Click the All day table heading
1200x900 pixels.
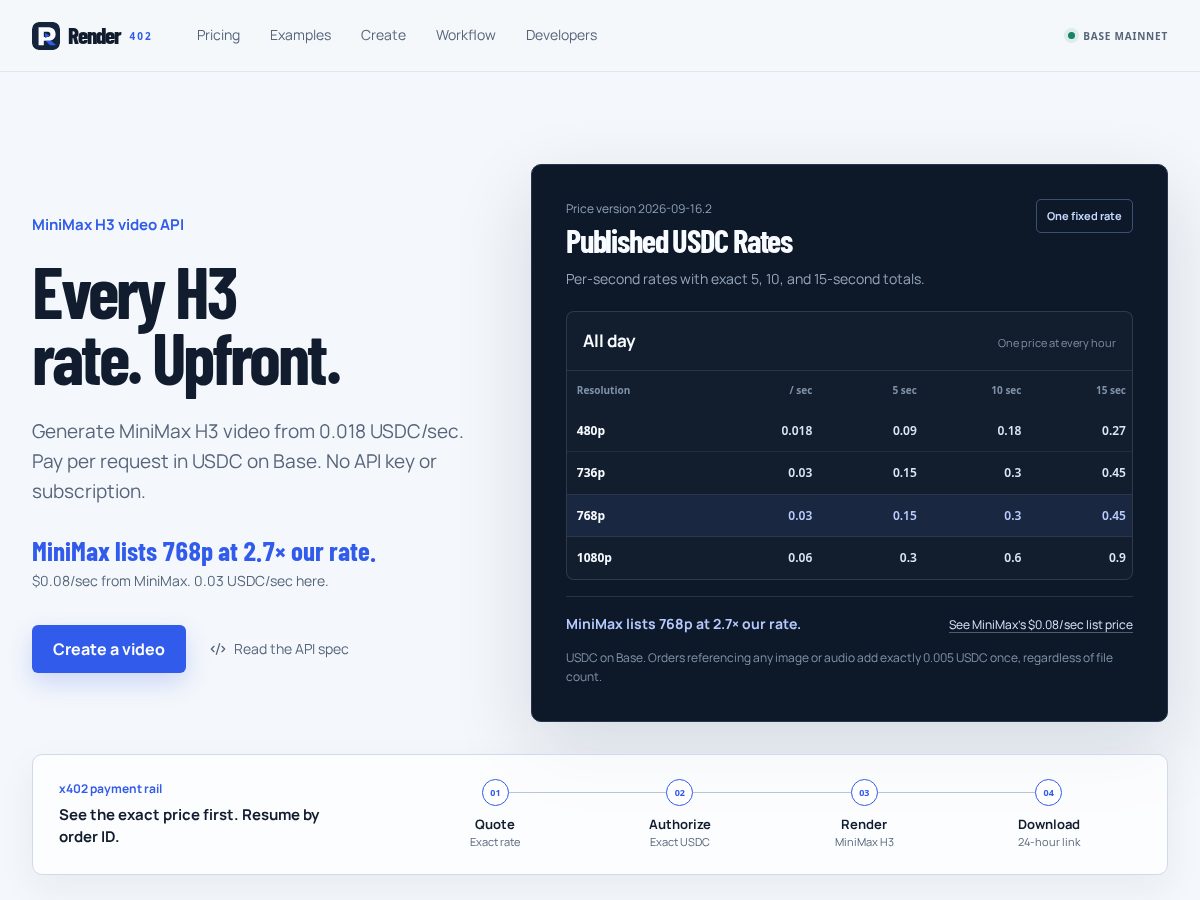(609, 341)
